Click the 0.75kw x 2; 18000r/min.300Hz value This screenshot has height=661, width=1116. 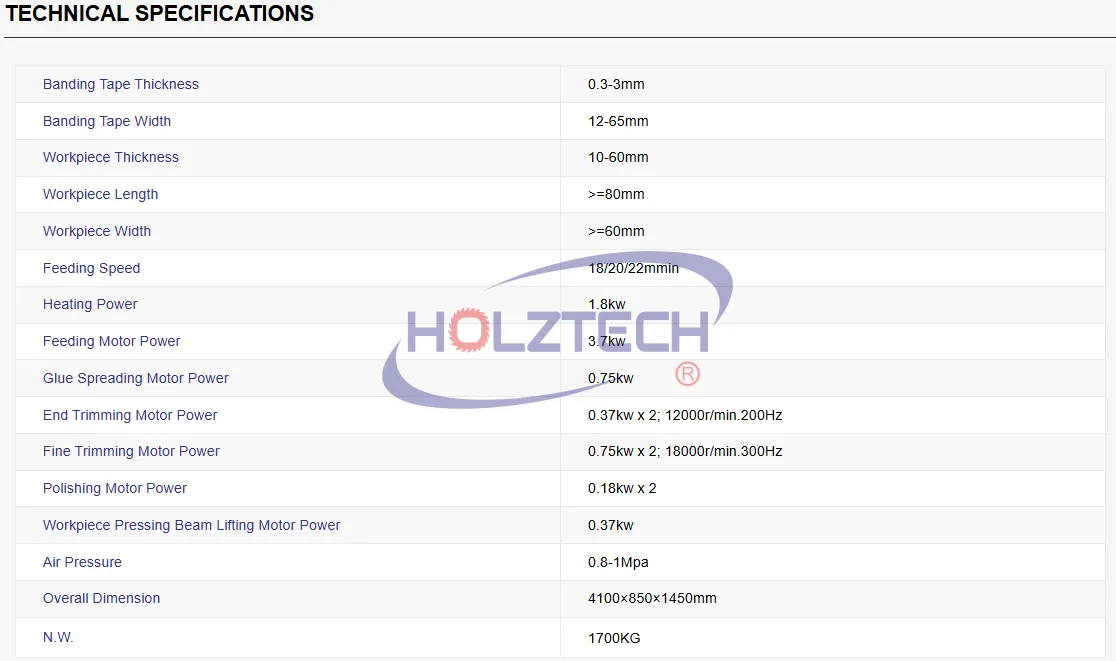tap(685, 451)
